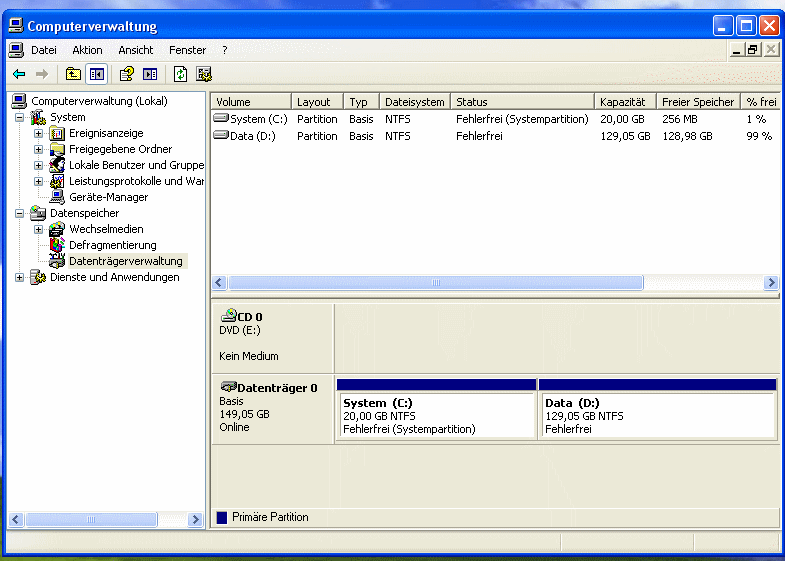This screenshot has width=785, height=561.
Task: Click the Computerverwaltung (Lokal) root icon
Action: [19, 101]
